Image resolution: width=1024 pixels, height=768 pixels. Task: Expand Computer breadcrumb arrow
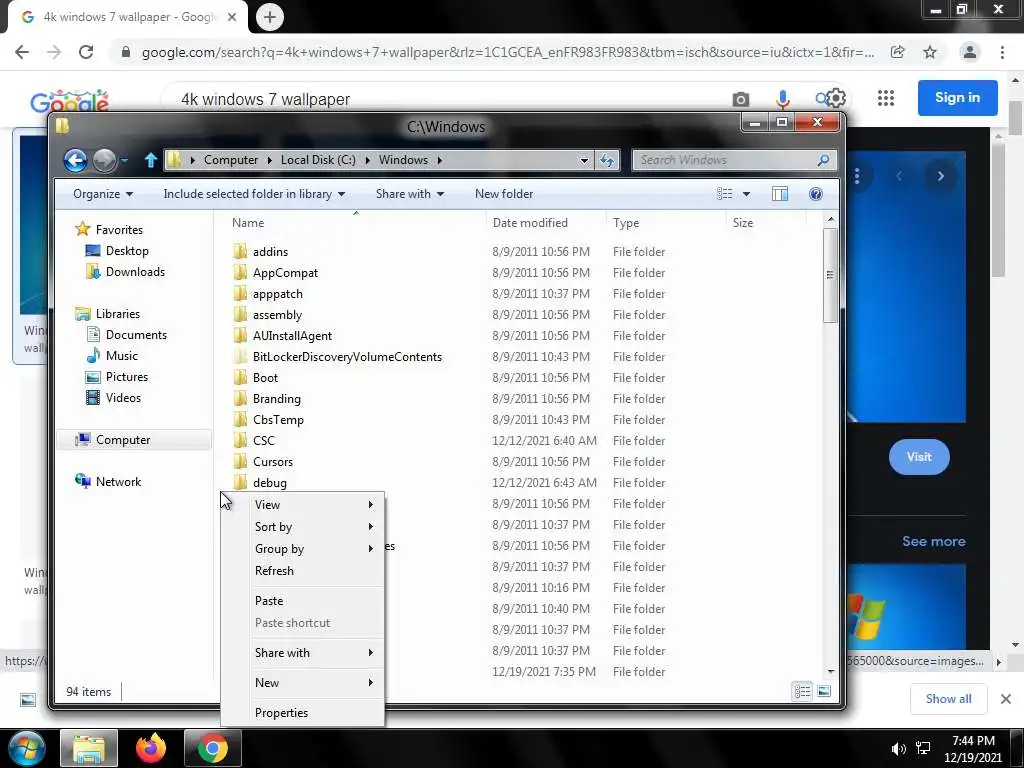point(269,160)
